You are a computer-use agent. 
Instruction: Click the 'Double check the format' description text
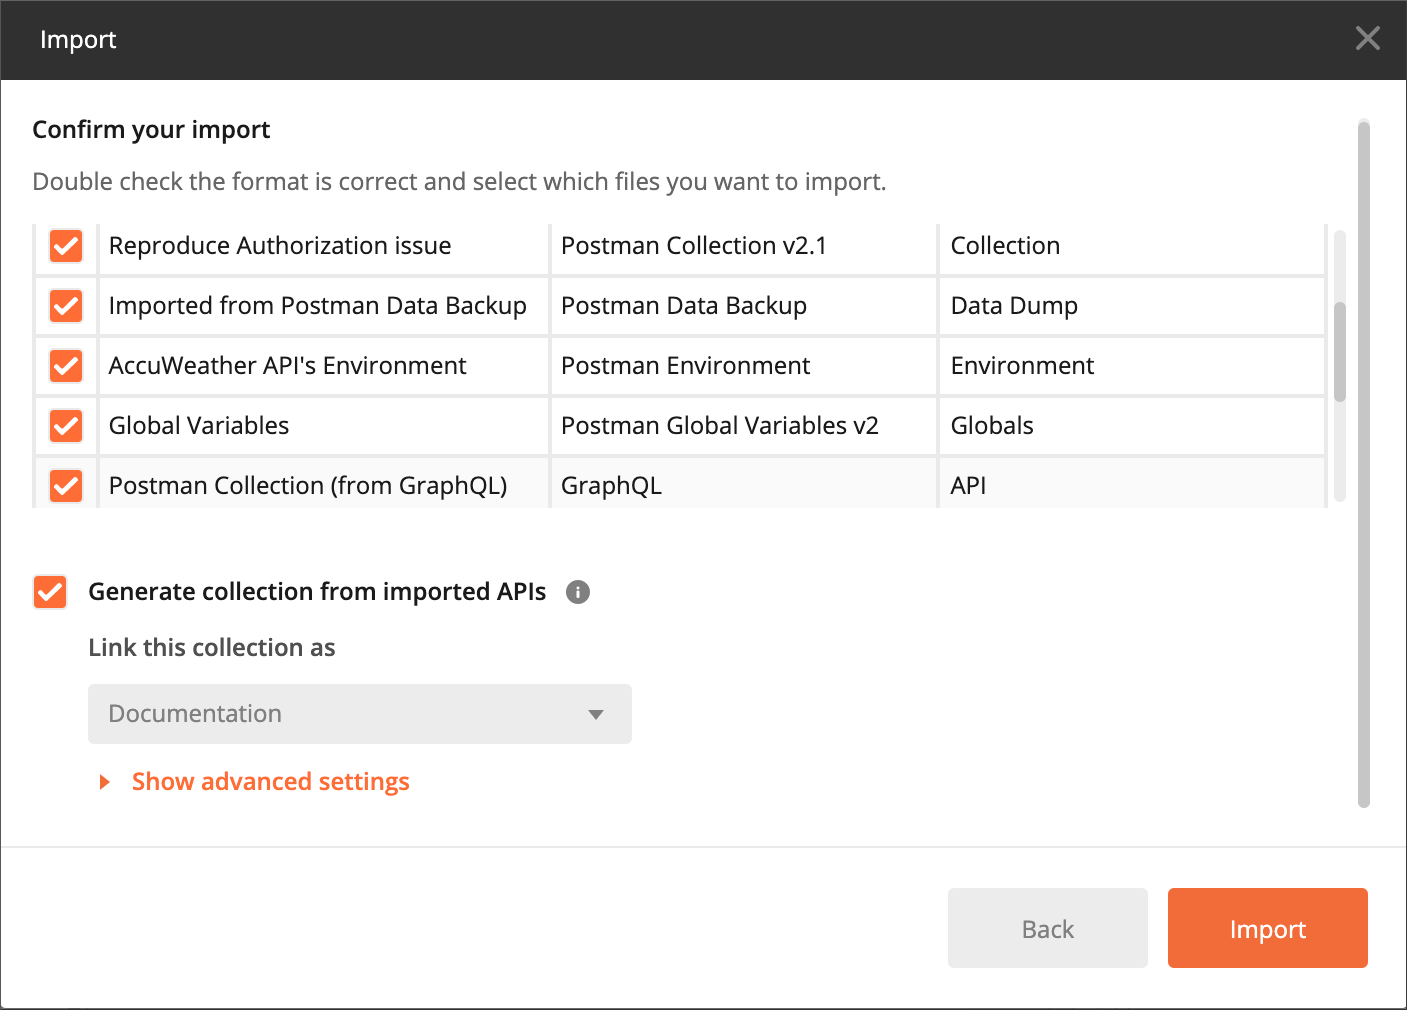(459, 182)
